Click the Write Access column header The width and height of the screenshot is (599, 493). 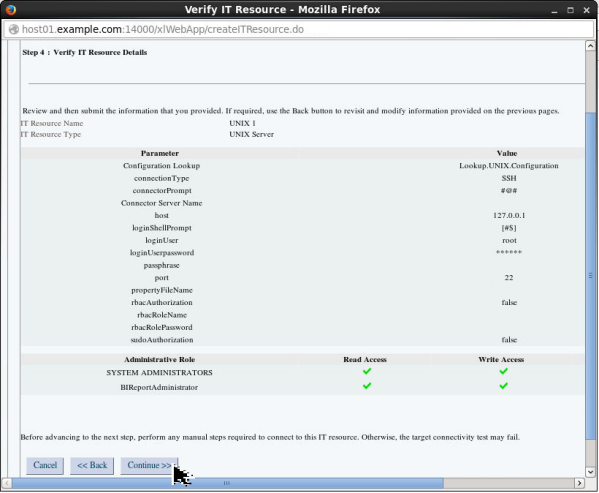click(501, 359)
